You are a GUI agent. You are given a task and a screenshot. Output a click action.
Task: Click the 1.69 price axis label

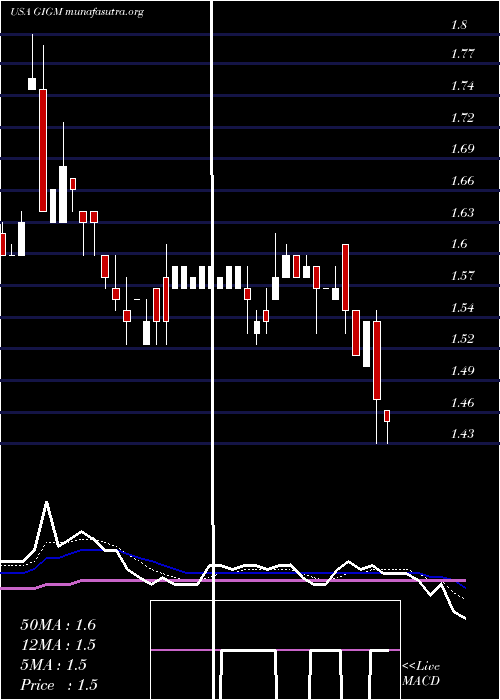tap(462, 149)
